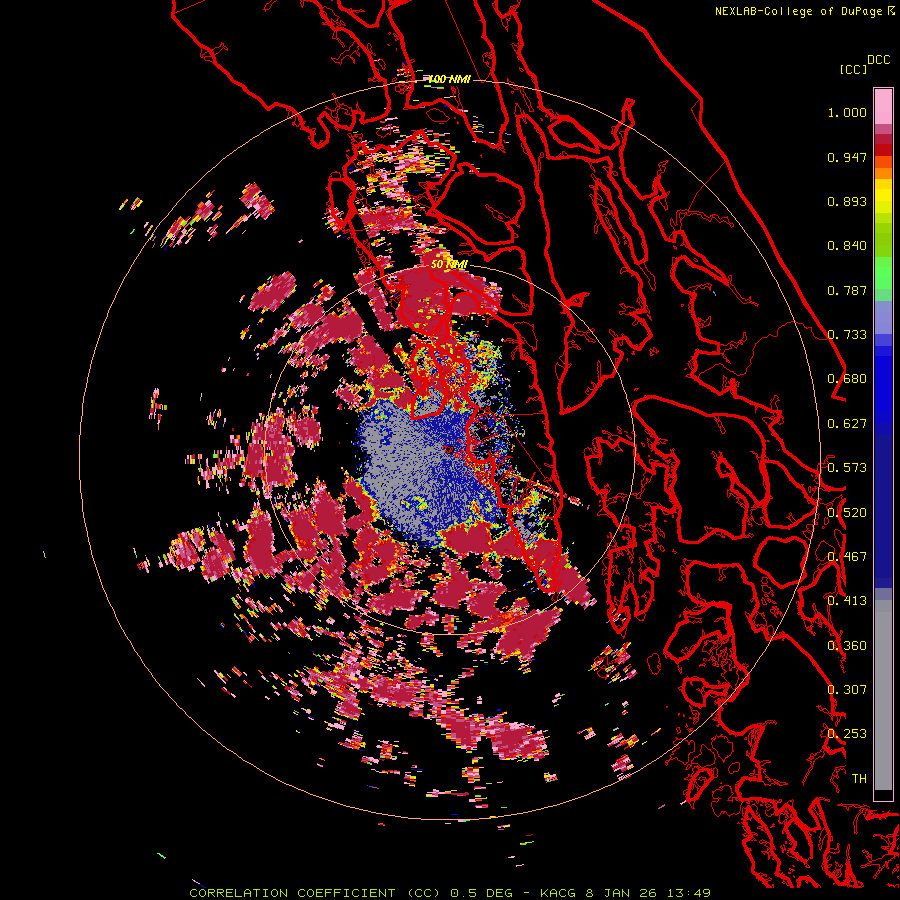Click the 0.520 color scale value

pyautogui.click(x=847, y=512)
